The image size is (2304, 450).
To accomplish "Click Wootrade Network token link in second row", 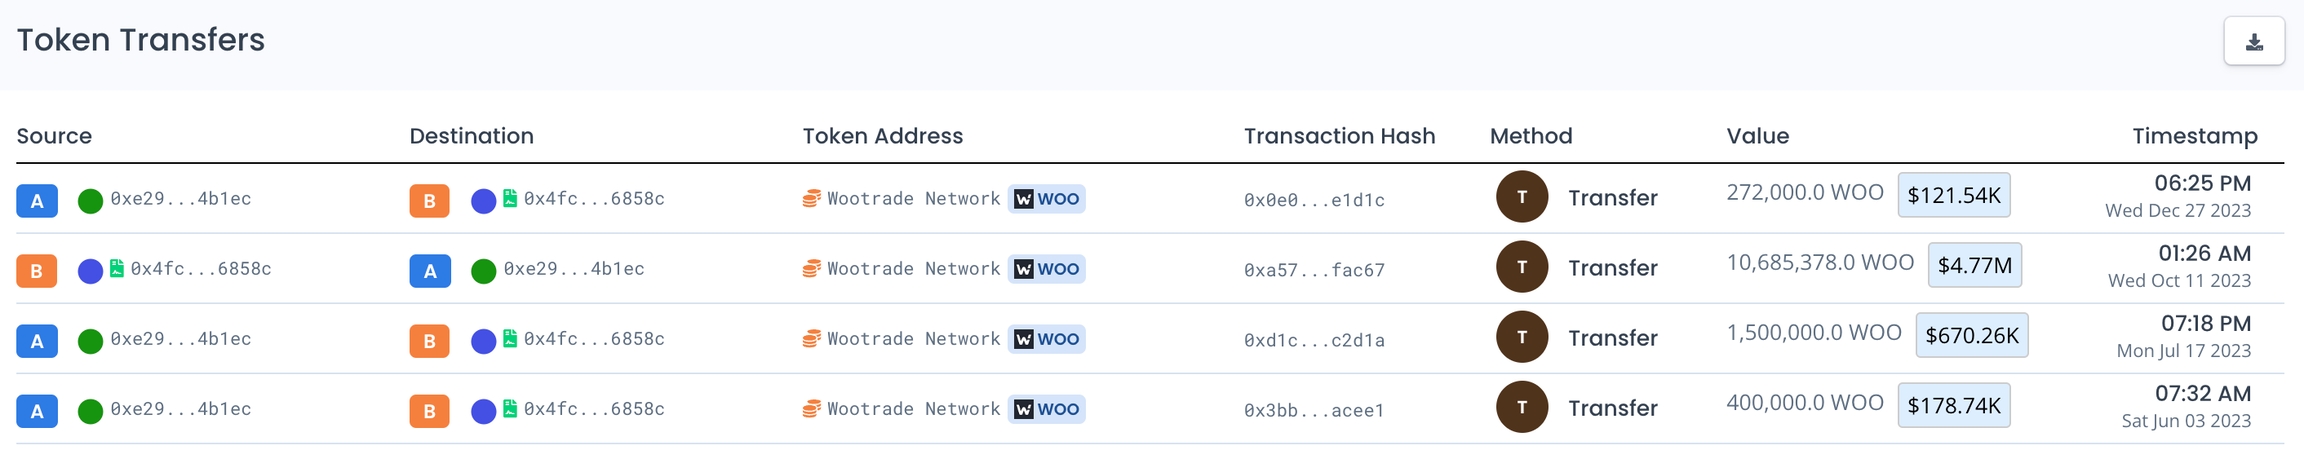I will tap(913, 269).
